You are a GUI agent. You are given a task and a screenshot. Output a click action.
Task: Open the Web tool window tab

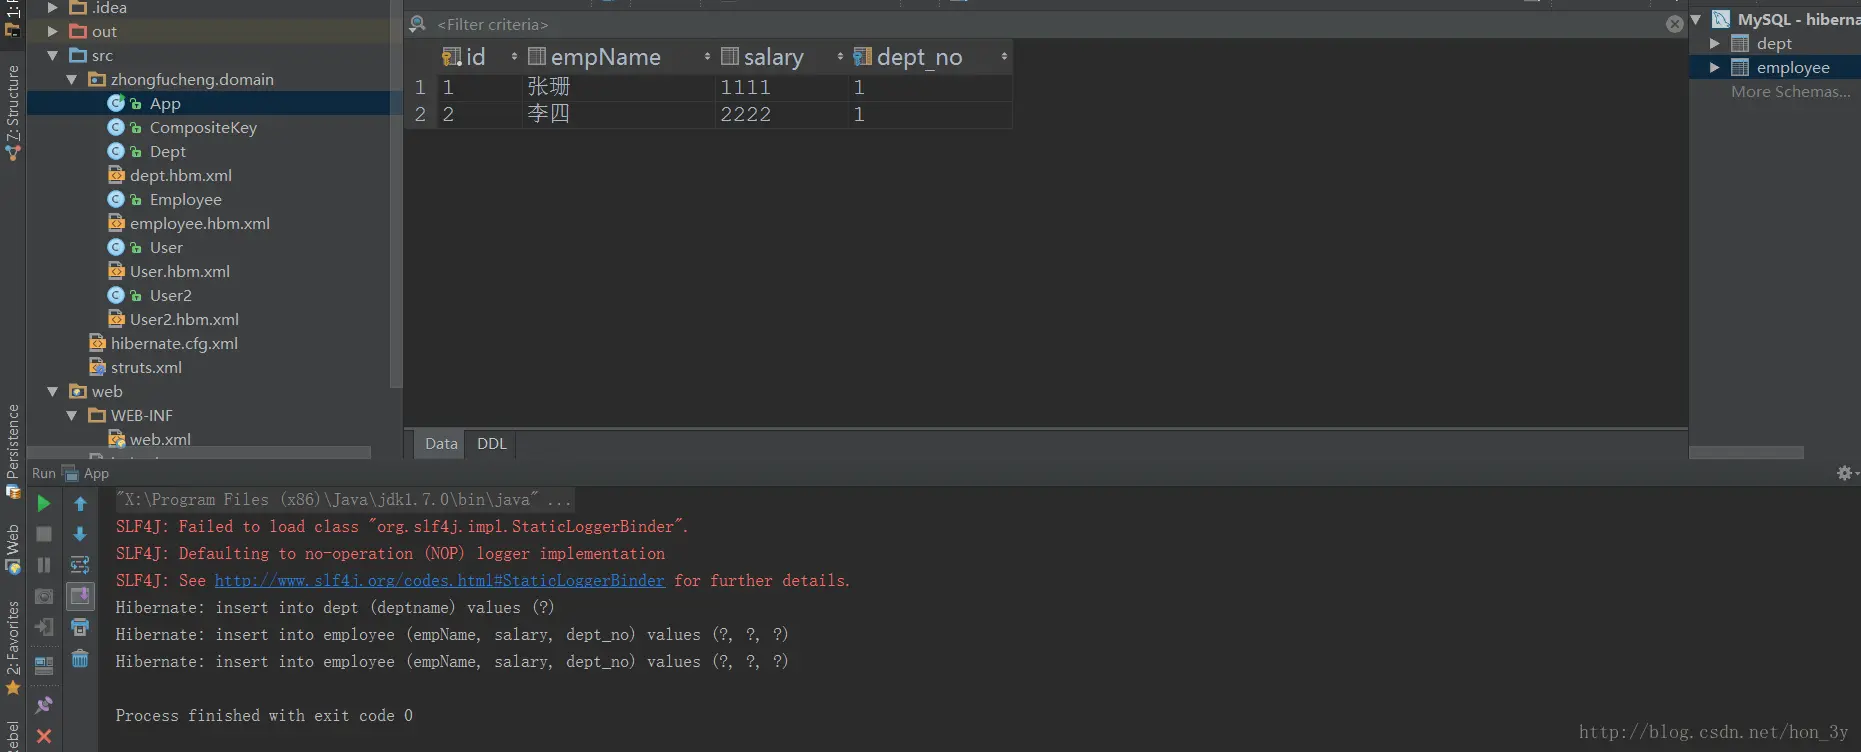click(13, 550)
